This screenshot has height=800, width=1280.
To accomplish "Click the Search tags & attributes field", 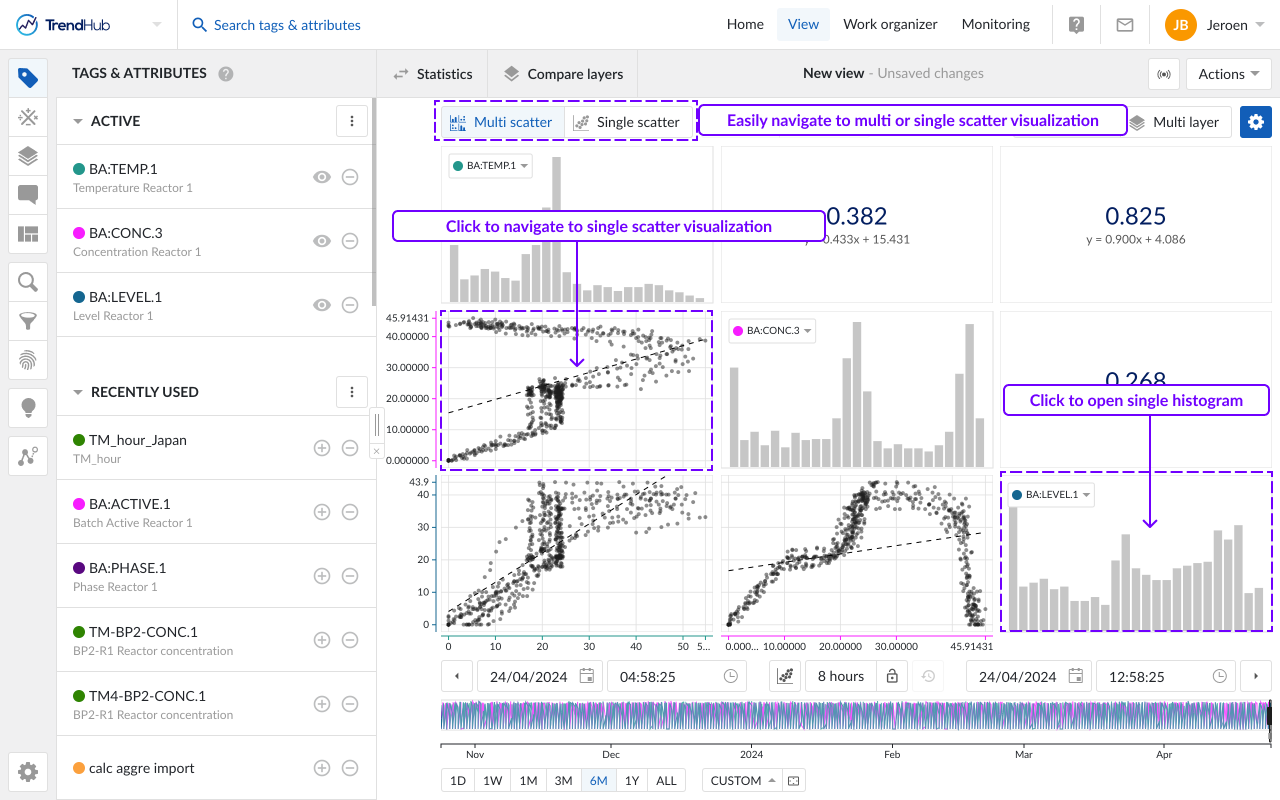I will 287,25.
